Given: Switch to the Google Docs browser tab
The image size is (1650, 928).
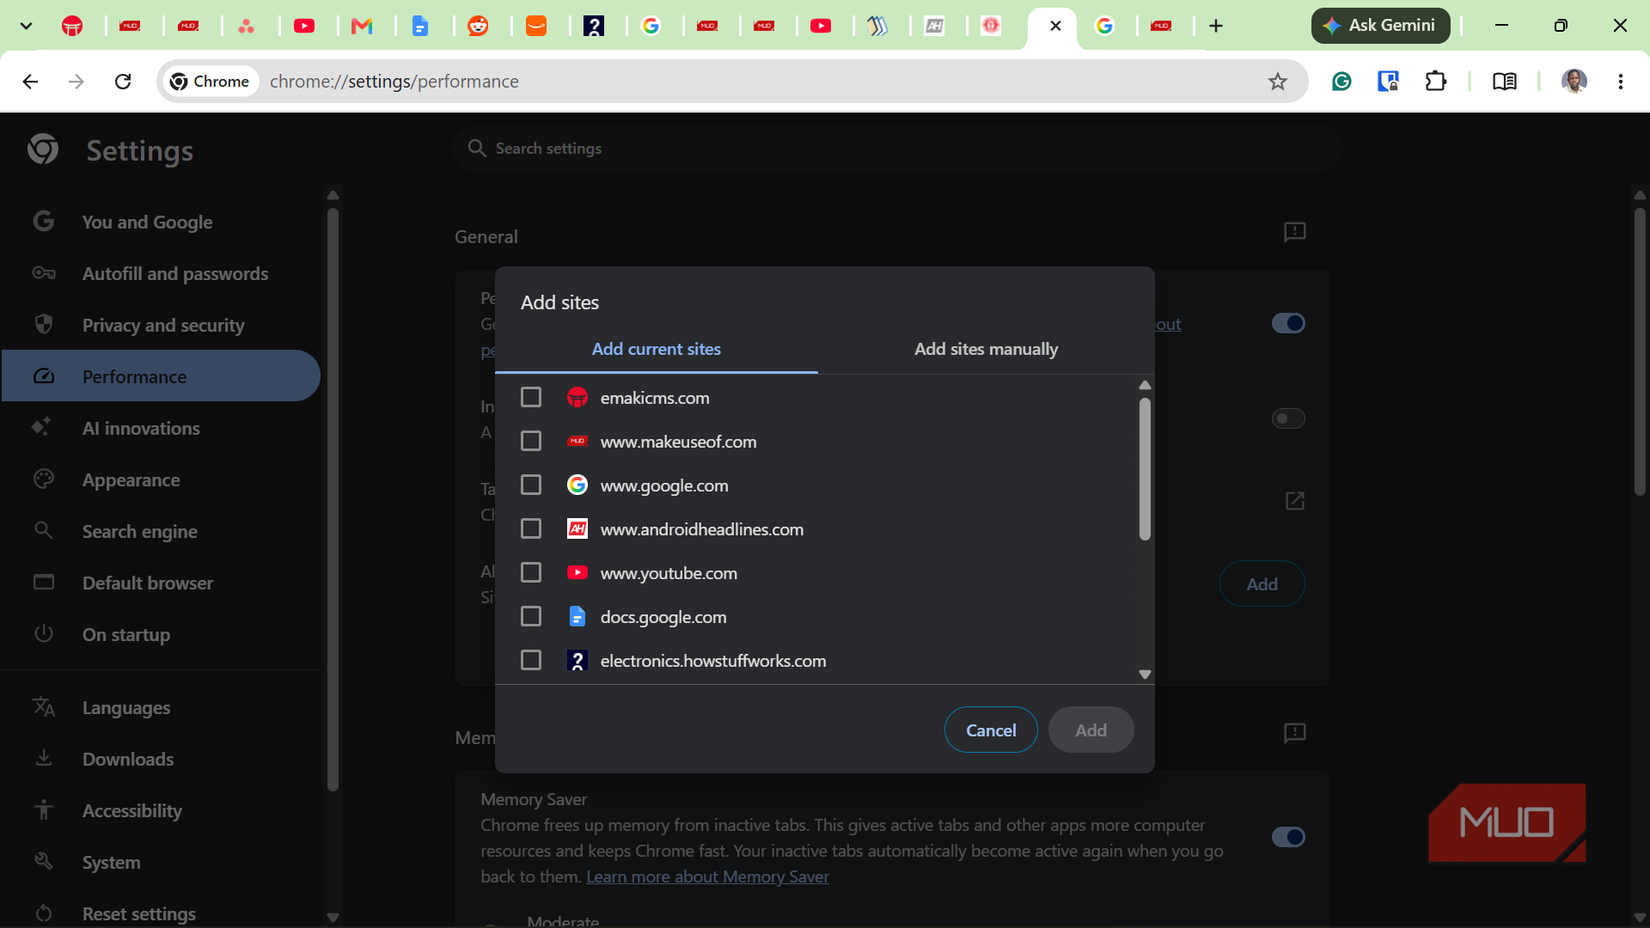Looking at the screenshot, I should pos(420,26).
